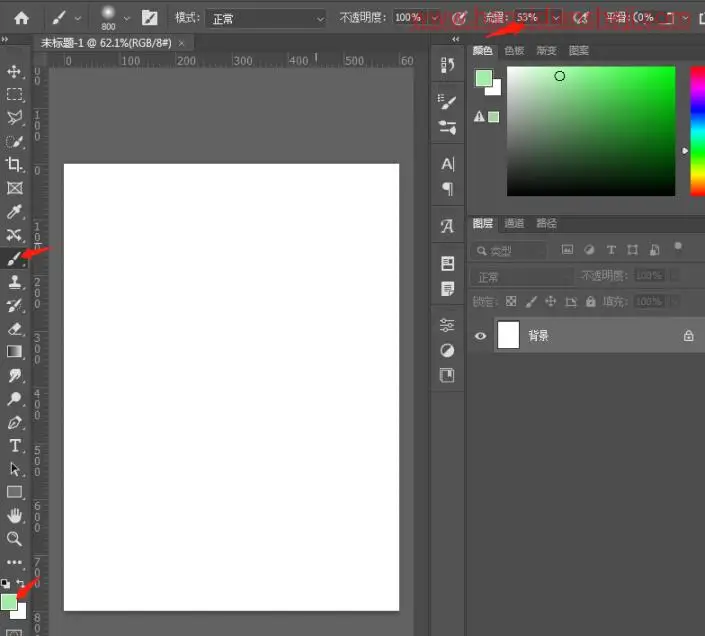
Task: Select the Frame tool
Action: pos(15,188)
